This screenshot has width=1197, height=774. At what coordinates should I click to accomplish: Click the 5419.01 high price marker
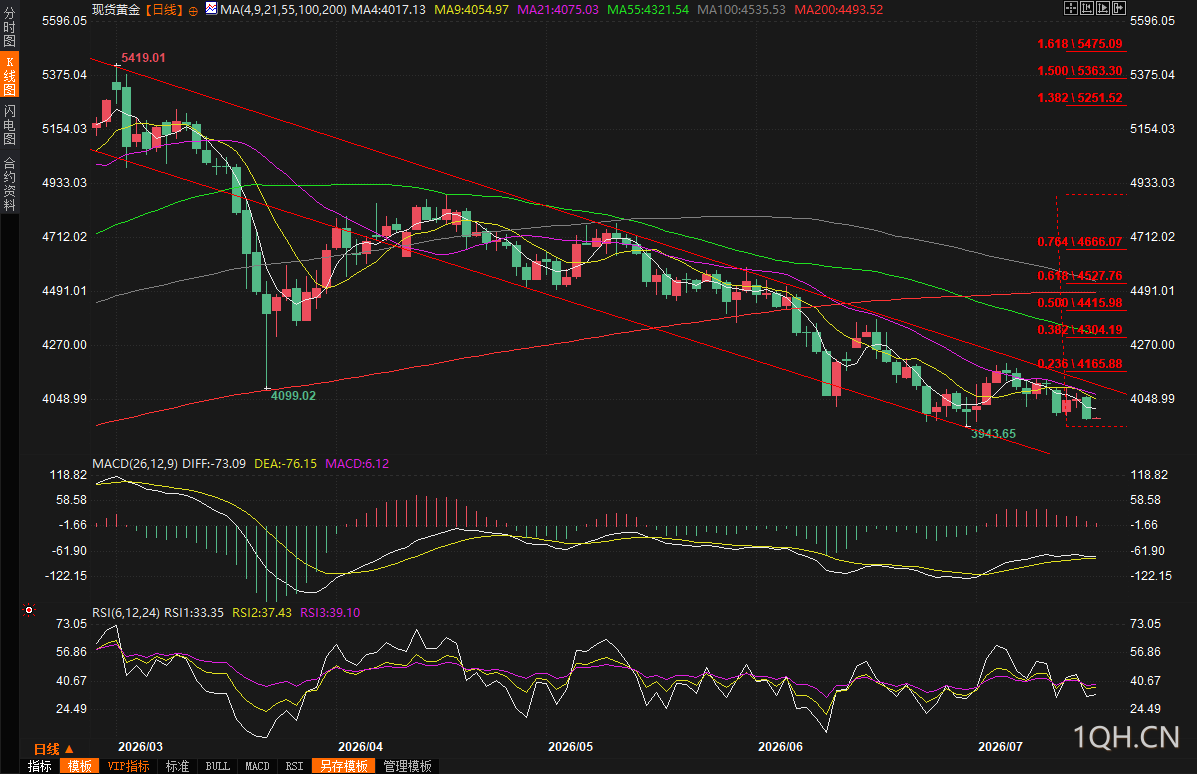144,57
